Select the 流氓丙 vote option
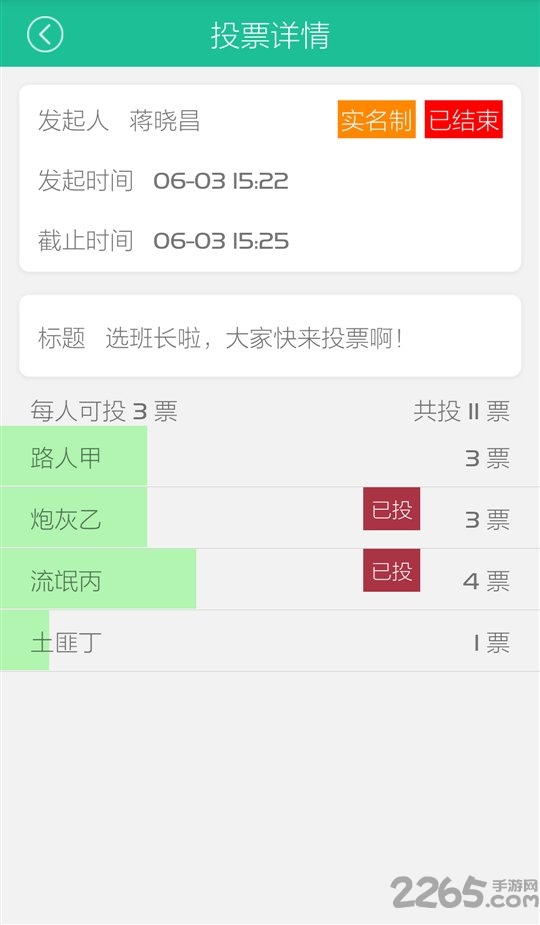 pos(270,579)
